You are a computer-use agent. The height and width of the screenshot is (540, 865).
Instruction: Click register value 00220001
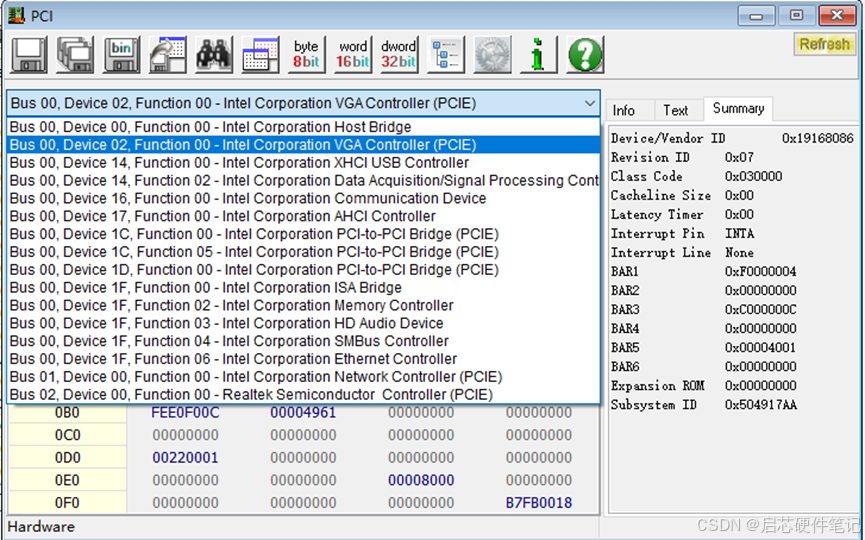point(185,458)
